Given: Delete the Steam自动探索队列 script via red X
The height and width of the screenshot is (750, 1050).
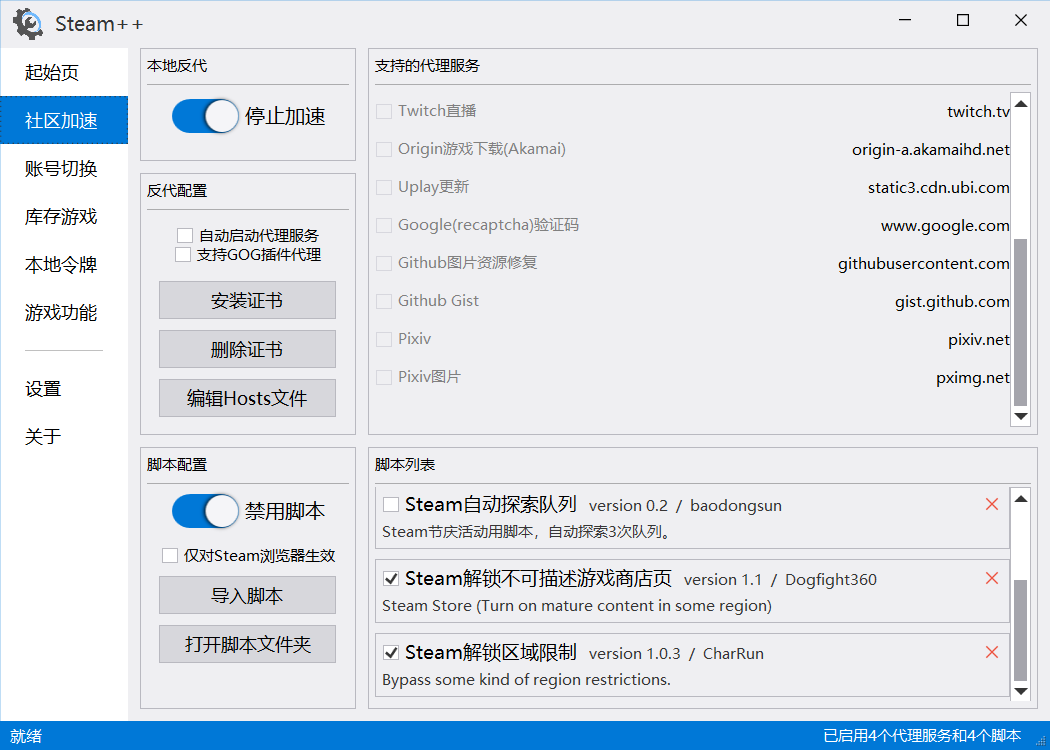Looking at the screenshot, I should (991, 505).
